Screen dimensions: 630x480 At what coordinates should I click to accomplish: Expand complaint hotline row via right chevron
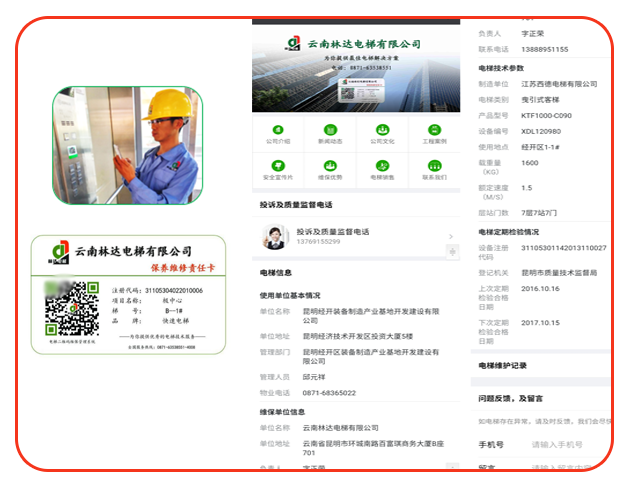click(x=450, y=236)
